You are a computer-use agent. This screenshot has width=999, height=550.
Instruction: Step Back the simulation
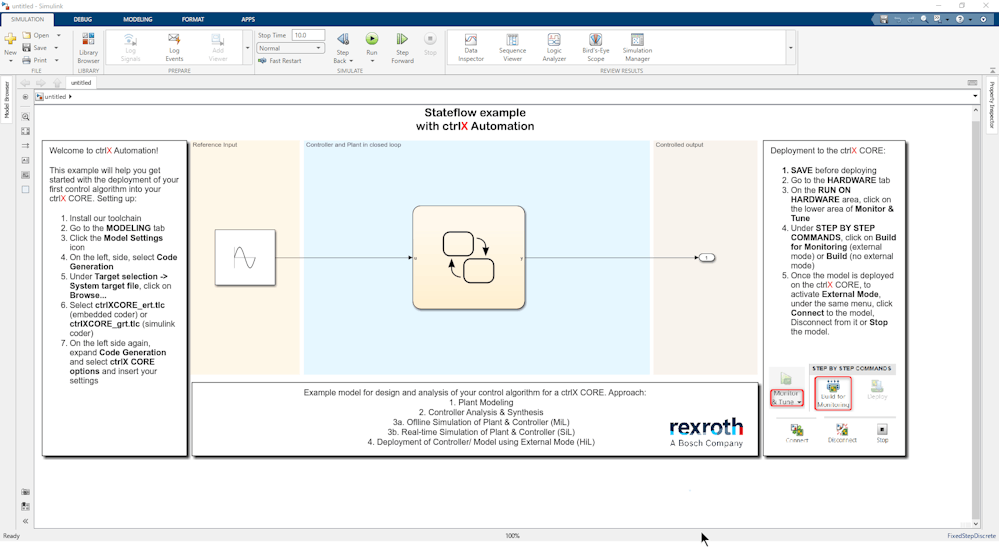click(343, 48)
